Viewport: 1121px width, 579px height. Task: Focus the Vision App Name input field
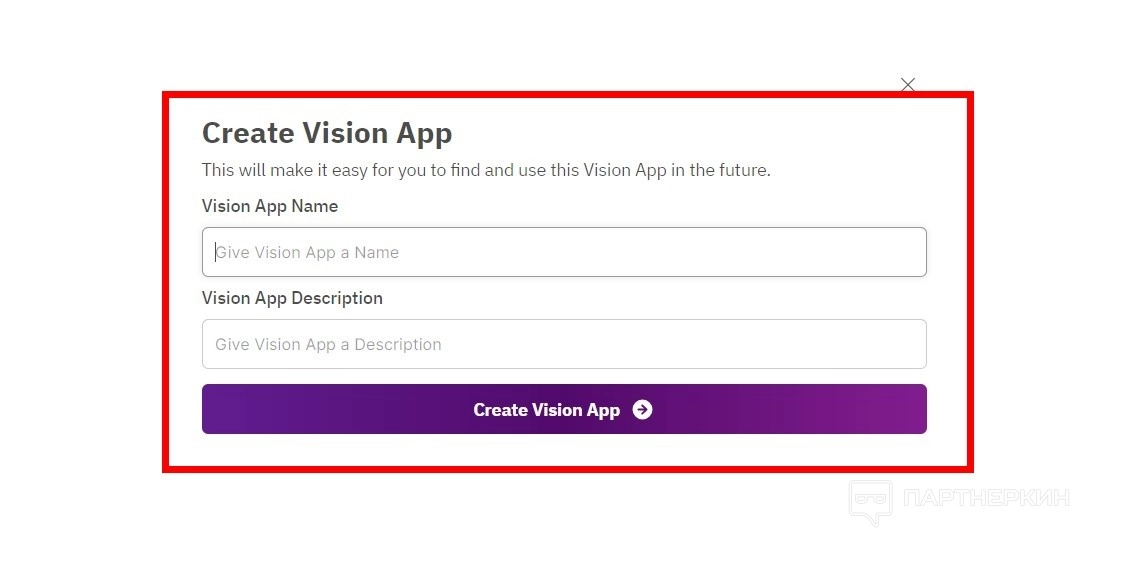coord(564,252)
